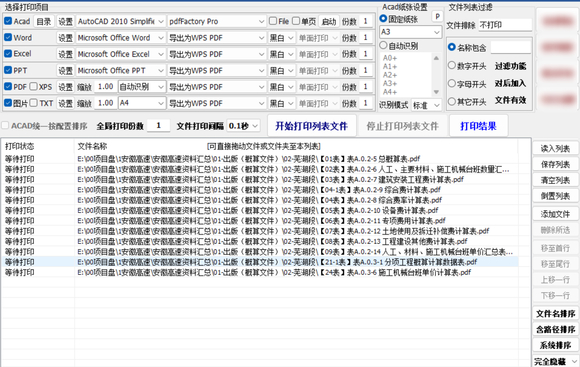Screen dimensions: 580x367
Task: Select A0+ in paper size list
Action: pyautogui.click(x=390, y=58)
